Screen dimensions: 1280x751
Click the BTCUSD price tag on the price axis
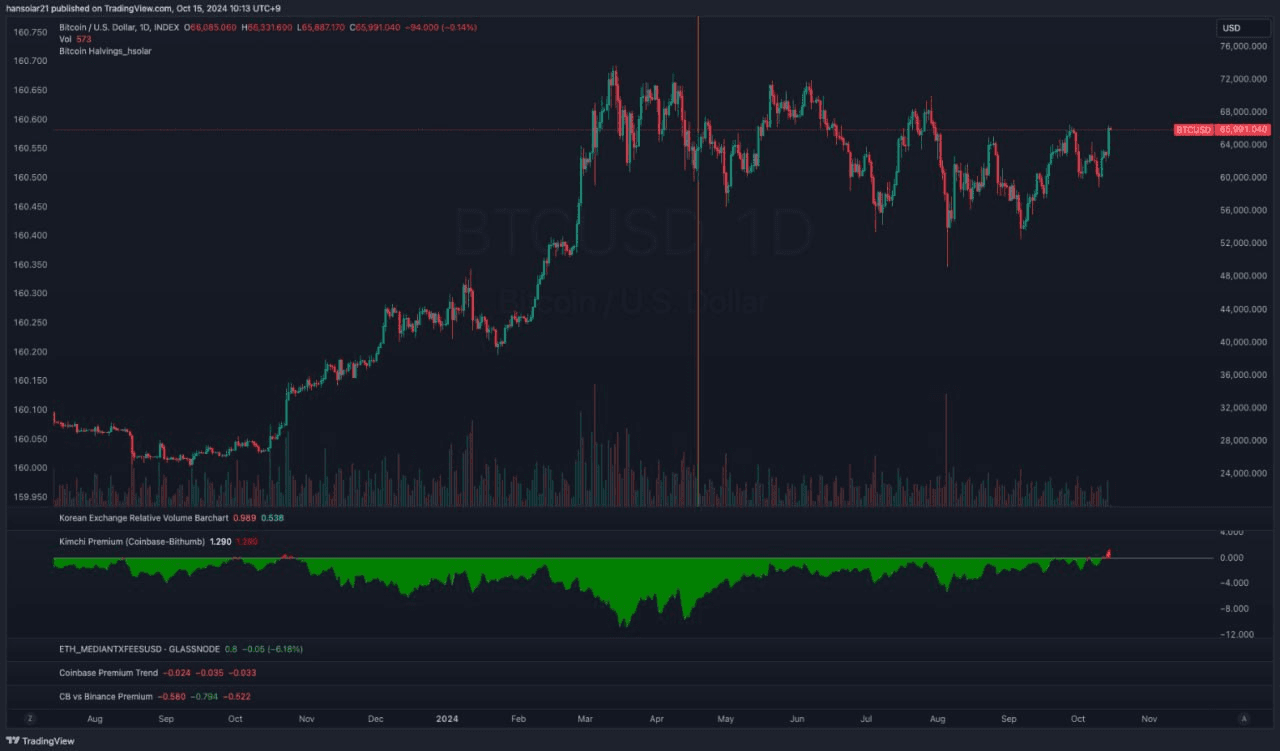click(x=1193, y=130)
